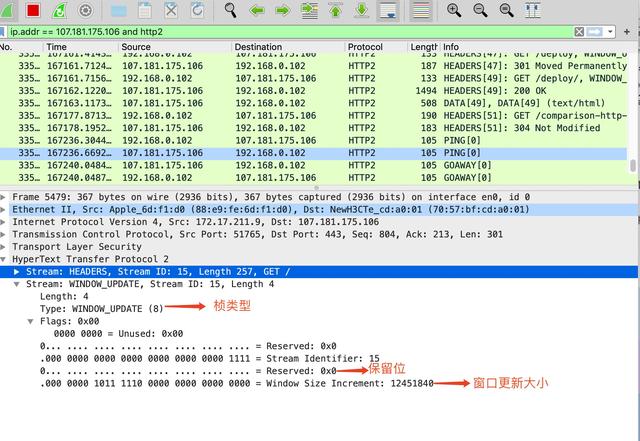
Task: Sort by the Source column header
Action: coord(175,47)
